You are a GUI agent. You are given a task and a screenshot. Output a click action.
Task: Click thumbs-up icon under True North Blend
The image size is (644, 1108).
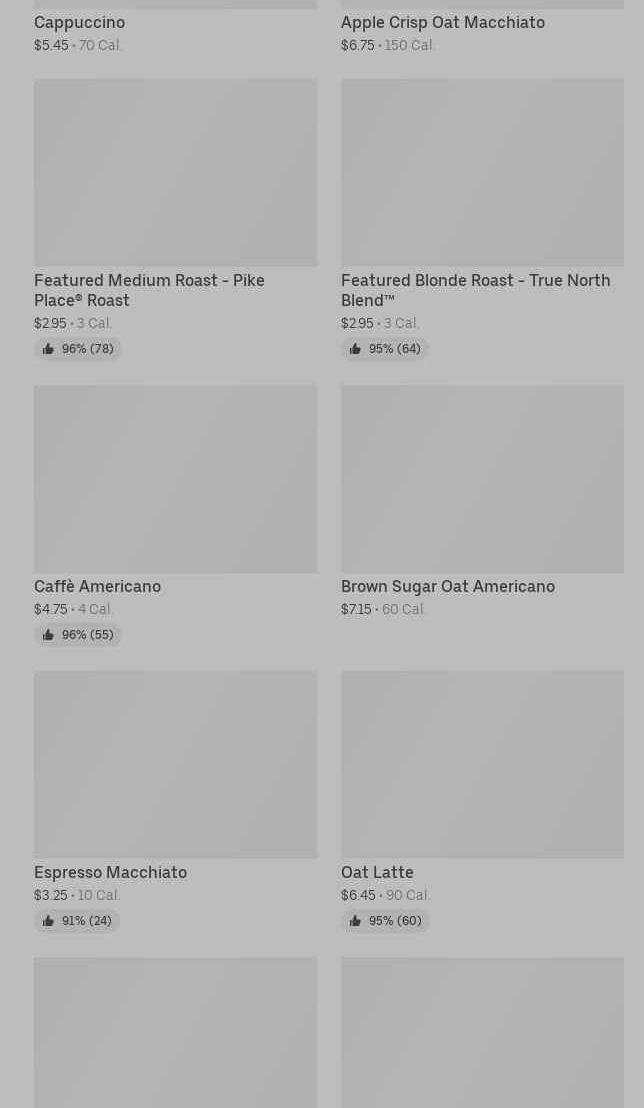355,349
